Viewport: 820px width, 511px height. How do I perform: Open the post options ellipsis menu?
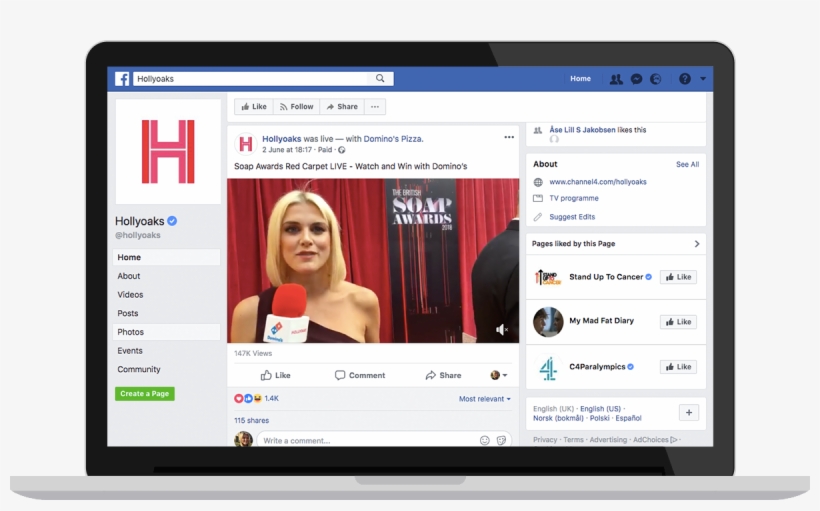pos(509,137)
